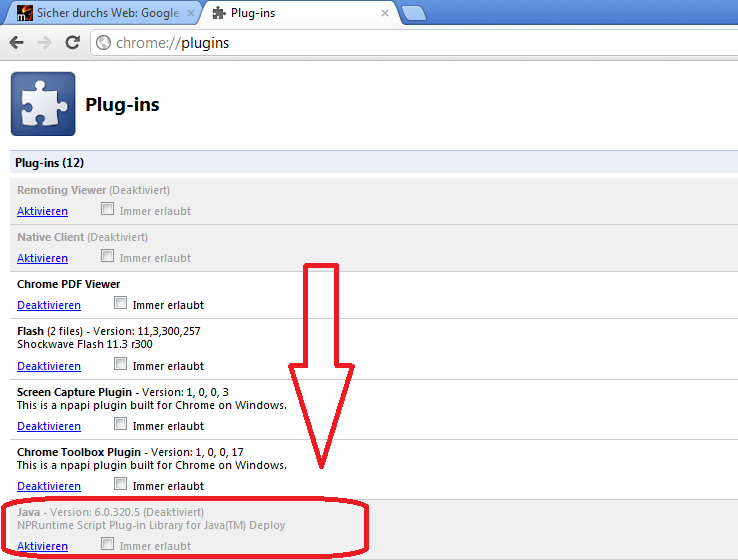Click the Screen Capture Plugin version line
738x560 pixels.
tap(123, 392)
